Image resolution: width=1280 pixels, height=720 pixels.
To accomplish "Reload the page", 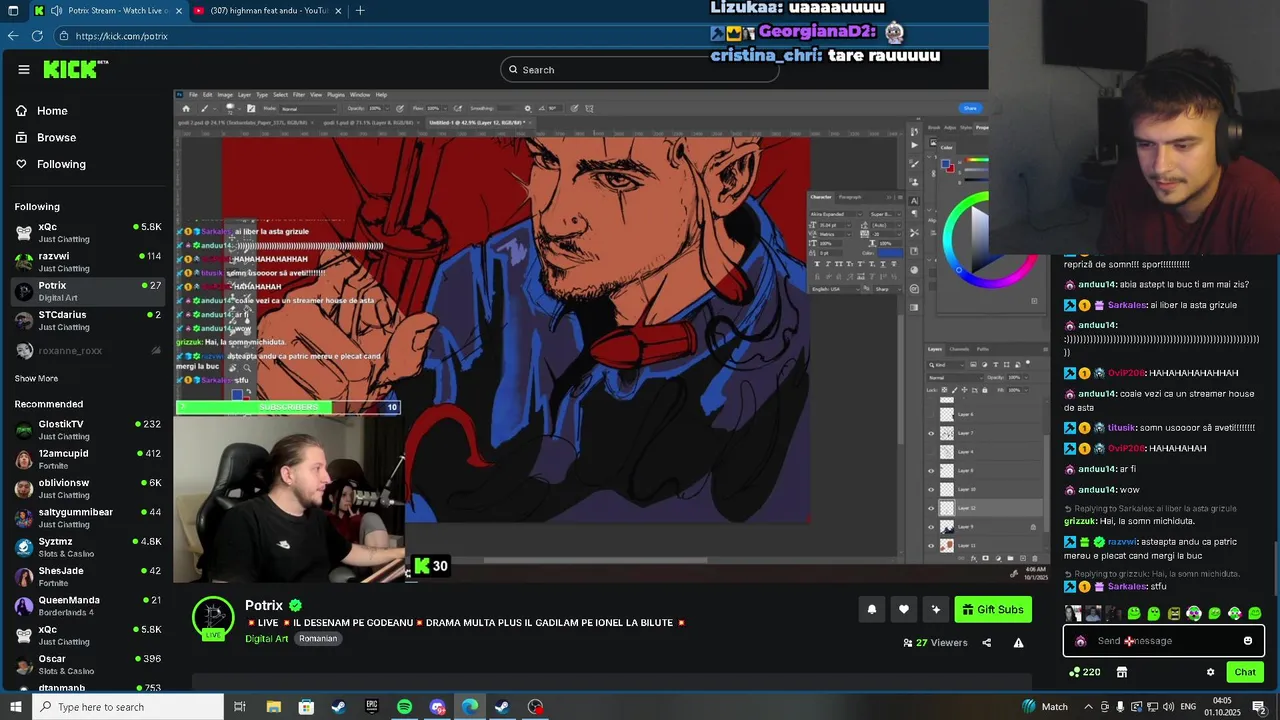I will pos(37,36).
